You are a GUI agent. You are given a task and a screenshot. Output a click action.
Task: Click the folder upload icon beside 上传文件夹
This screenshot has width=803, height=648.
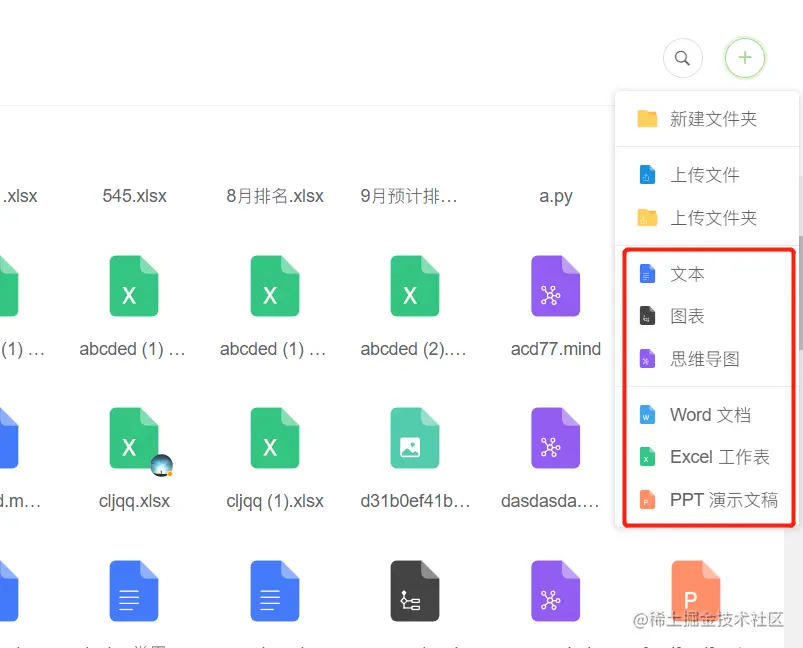647,218
